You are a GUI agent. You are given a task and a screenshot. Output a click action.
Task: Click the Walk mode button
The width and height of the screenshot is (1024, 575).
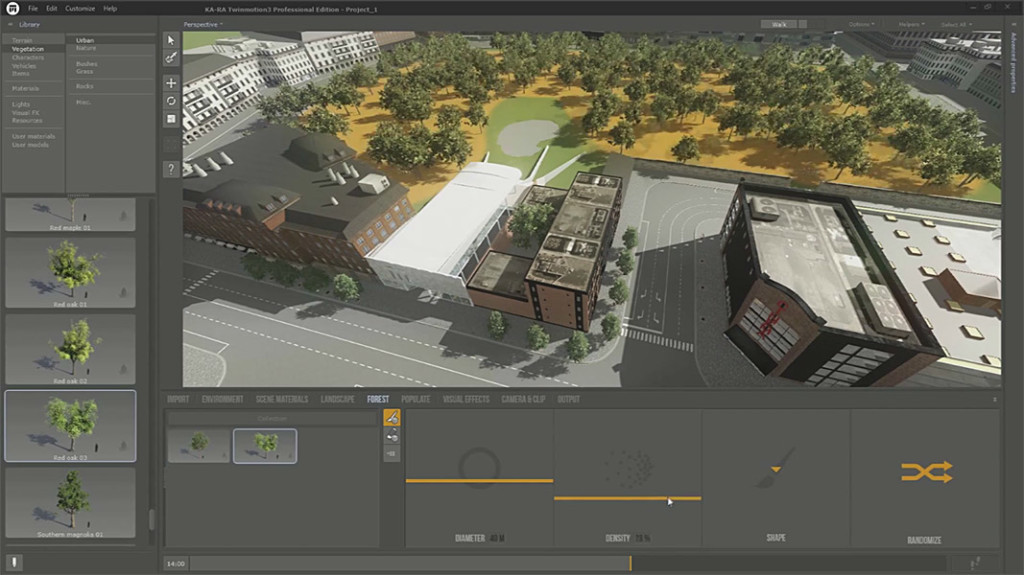point(779,24)
